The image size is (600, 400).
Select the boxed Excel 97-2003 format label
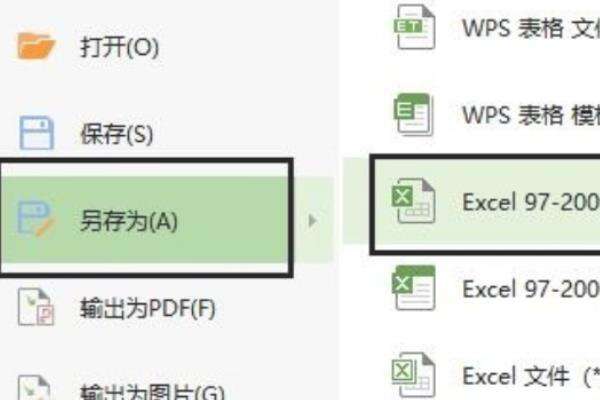tap(531, 202)
